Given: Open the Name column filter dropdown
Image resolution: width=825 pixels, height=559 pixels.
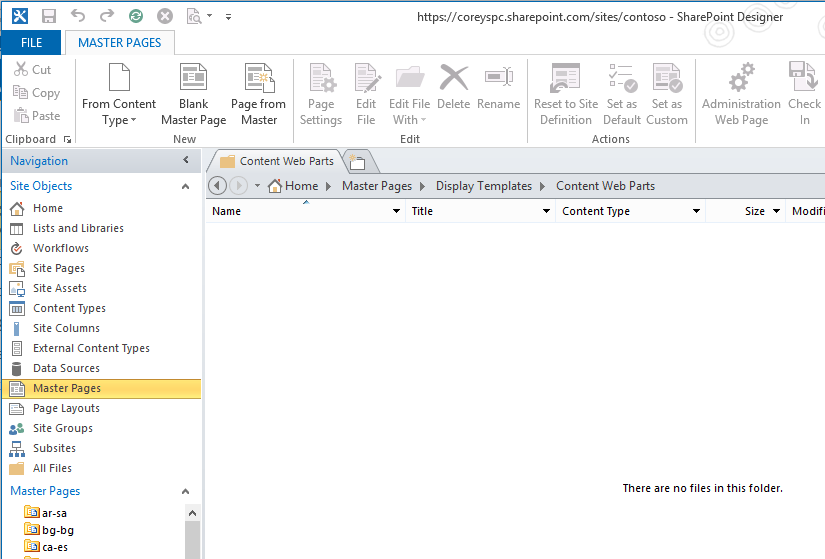Looking at the screenshot, I should coord(396,211).
